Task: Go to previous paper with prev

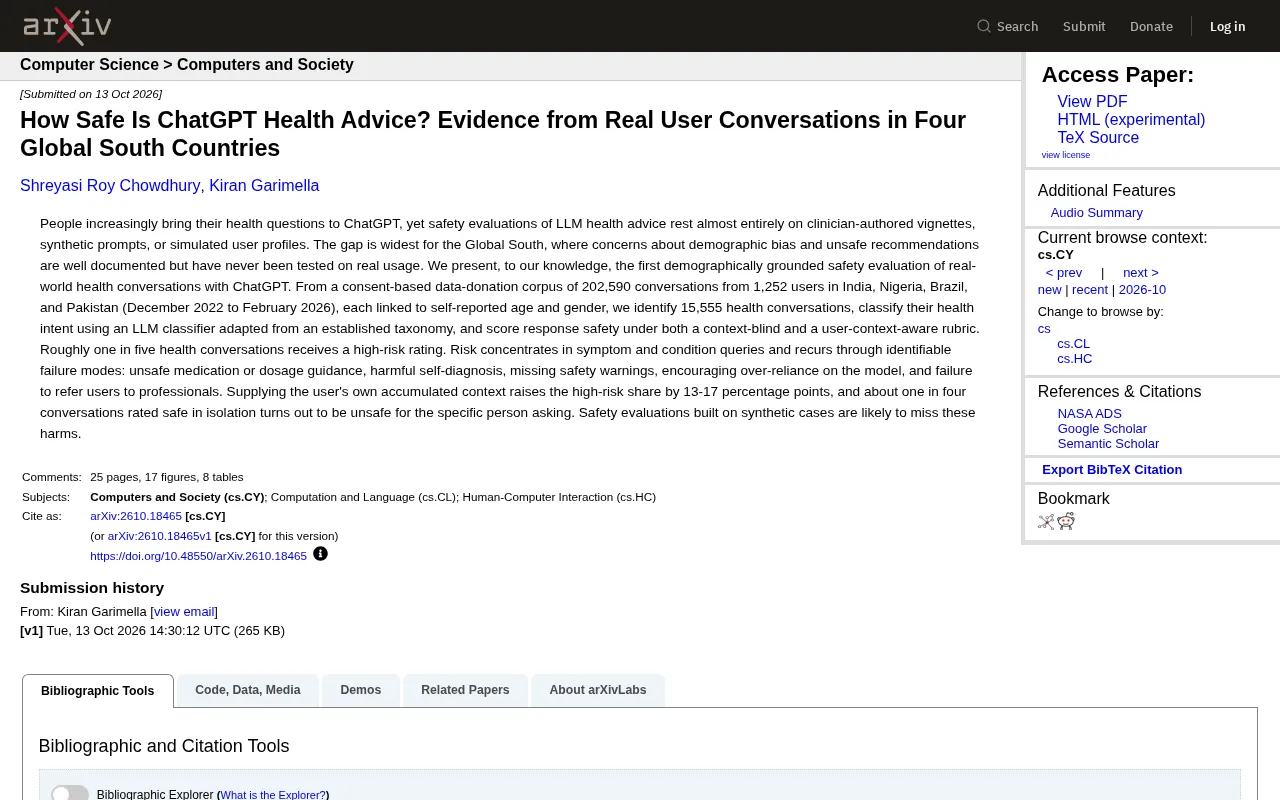Action: (x=1064, y=273)
